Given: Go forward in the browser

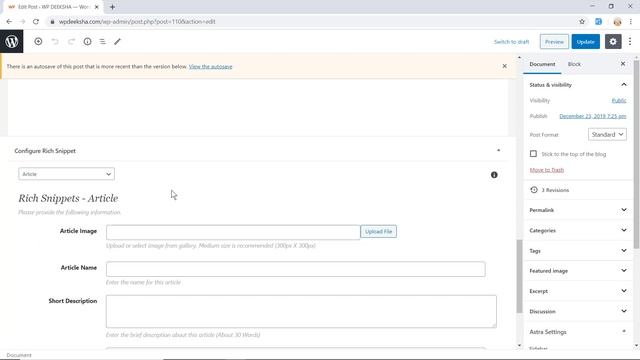Looking at the screenshot, I should point(22,22).
